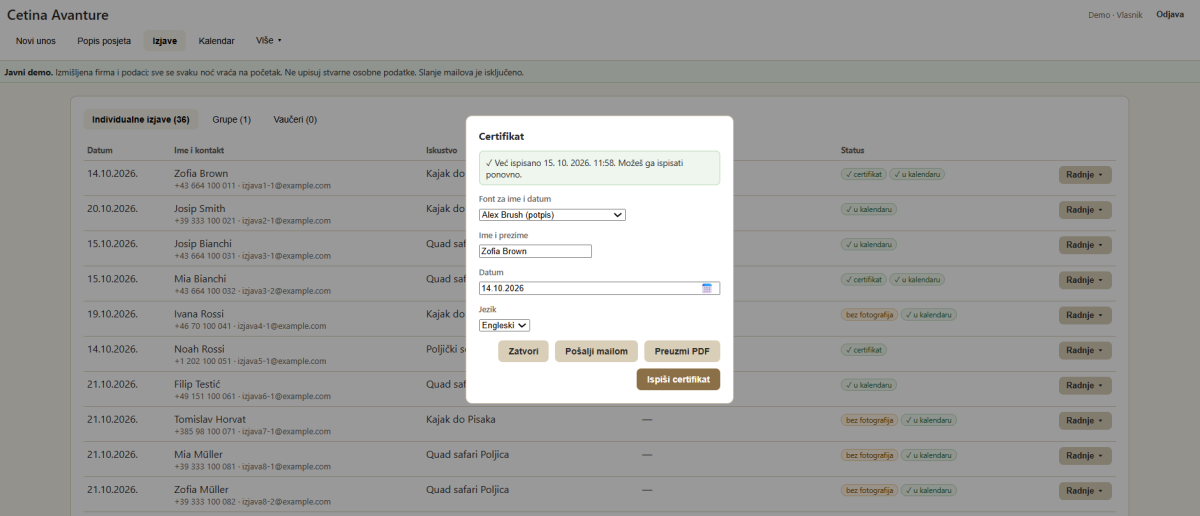Switch to Grupe (1) tab
Screen dimensions: 1200x516
pyautogui.click(x=231, y=119)
